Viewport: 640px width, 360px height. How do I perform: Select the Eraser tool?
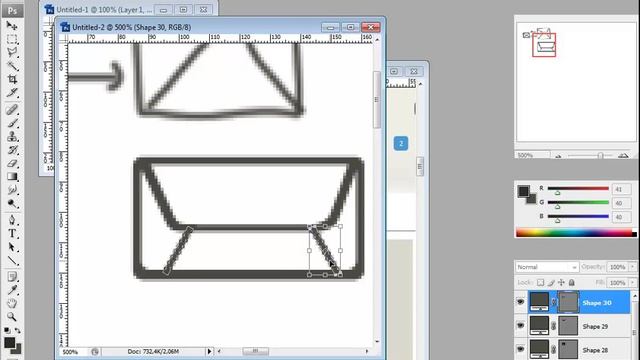(12, 163)
